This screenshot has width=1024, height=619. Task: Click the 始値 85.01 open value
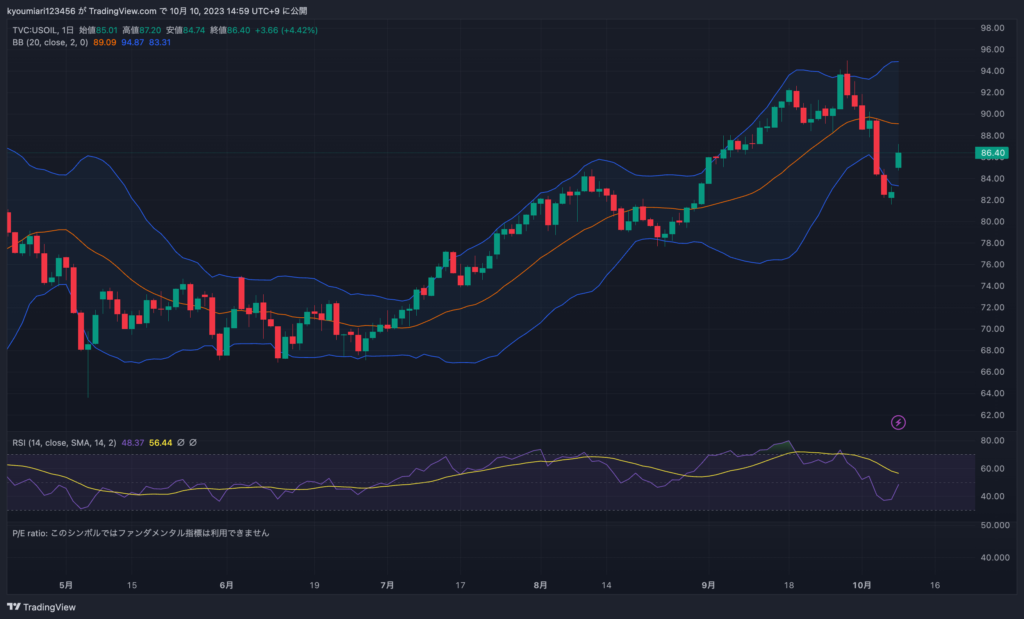click(x=98, y=30)
